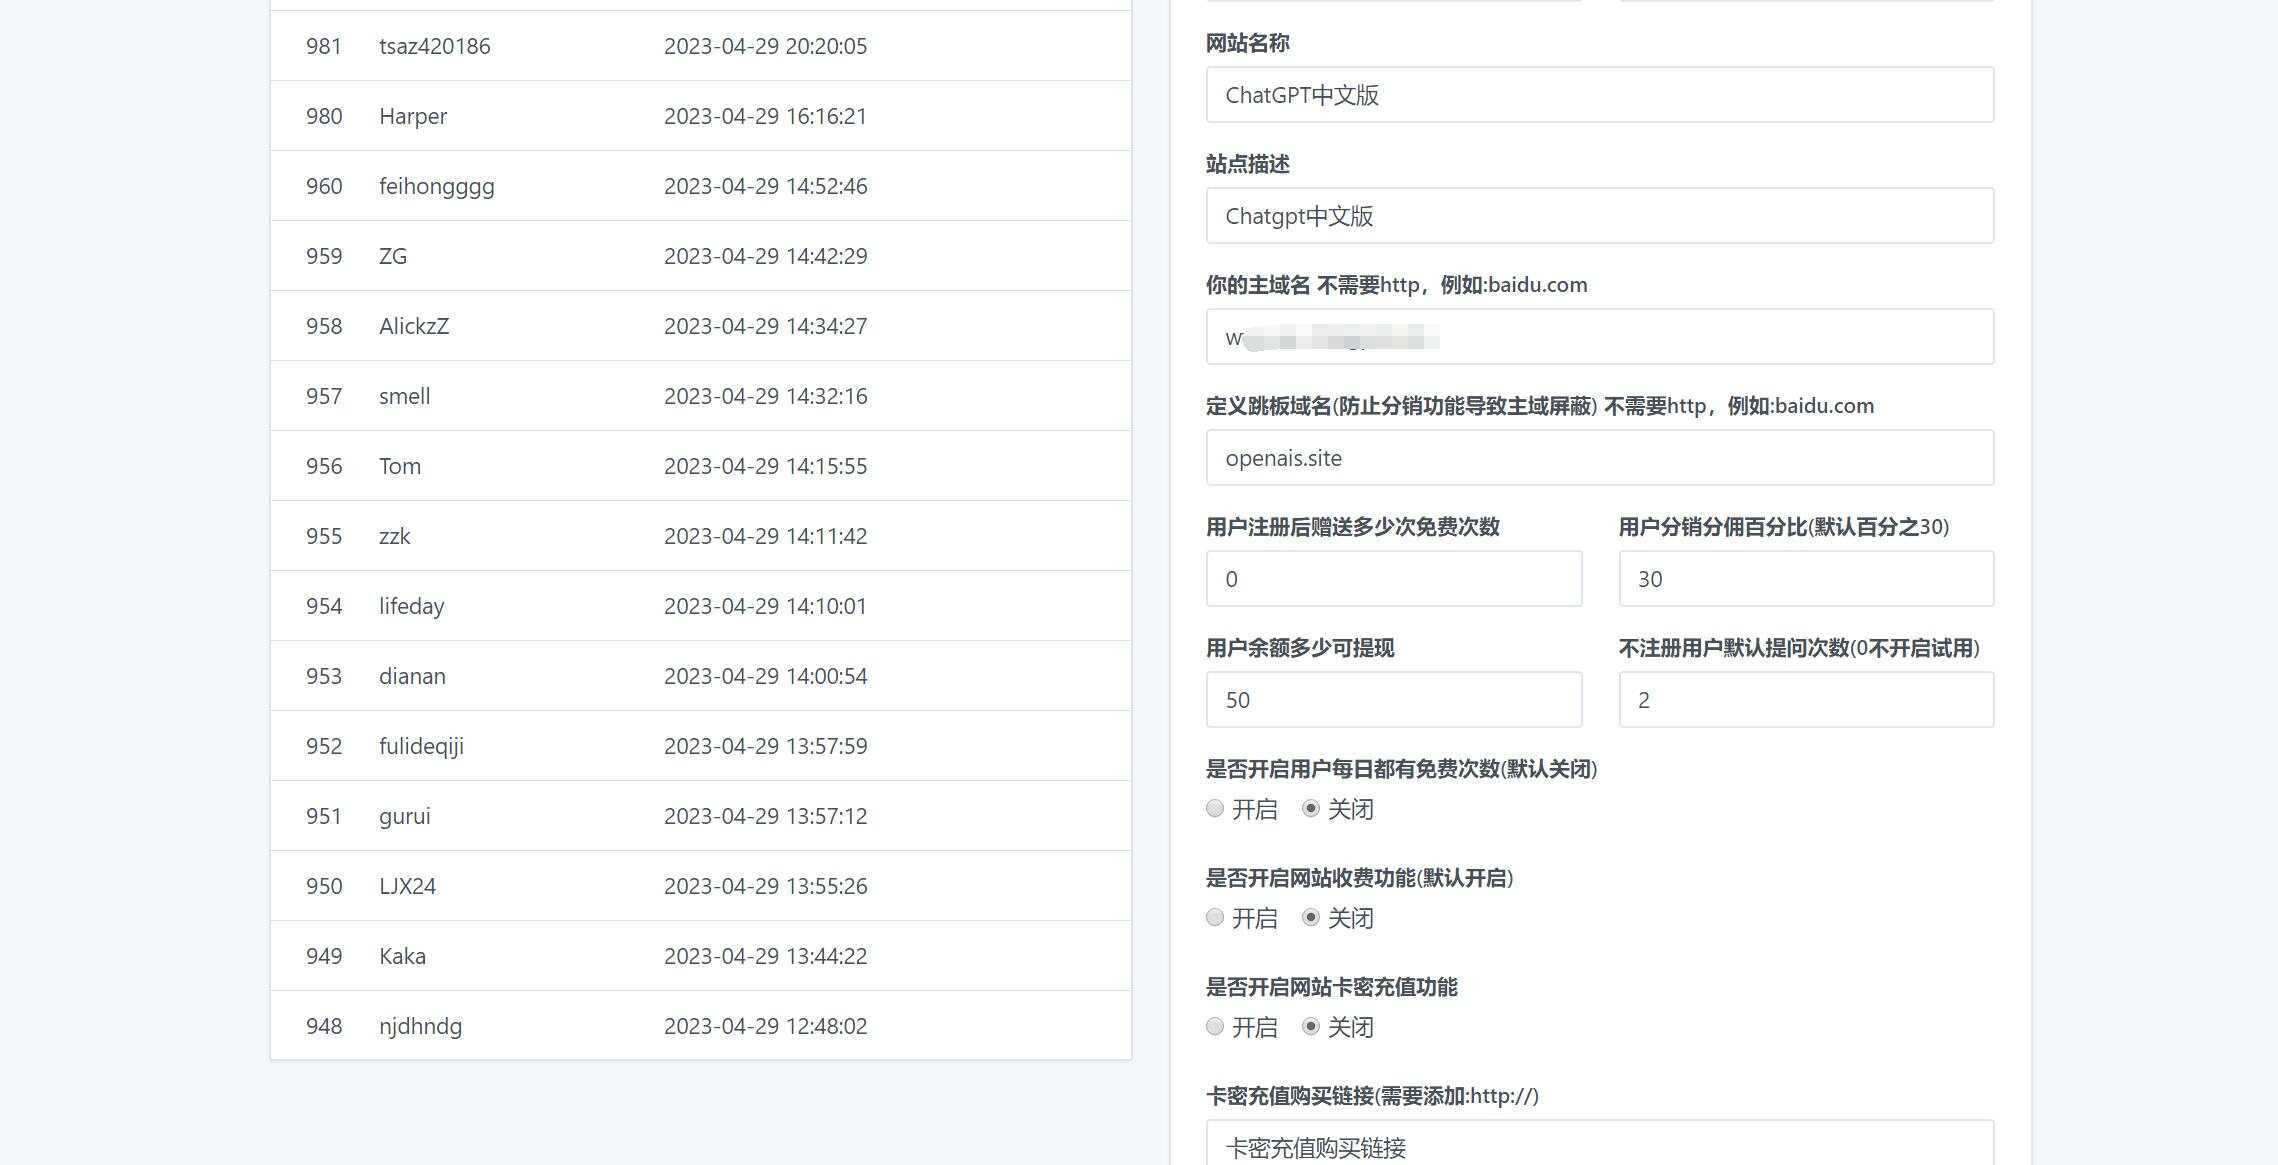Select 关闭 for 用户每日免费次数 setting
Image resolution: width=2278 pixels, height=1165 pixels.
point(1311,809)
